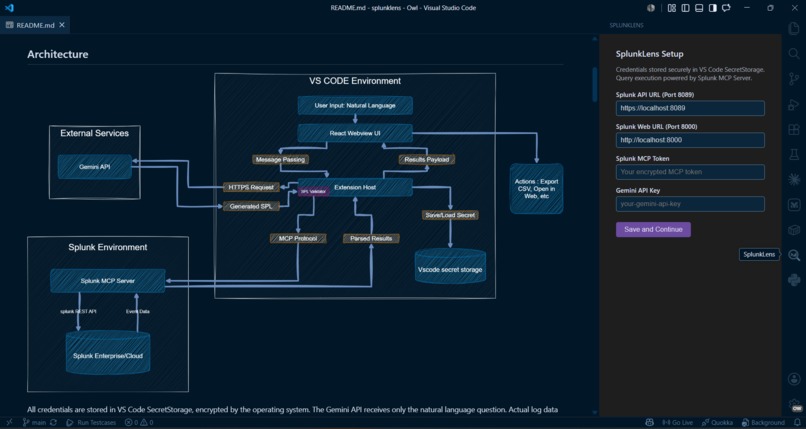Viewport: 806px width, 429px height.
Task: Click the Extension Host box in diagram
Action: coord(355,188)
